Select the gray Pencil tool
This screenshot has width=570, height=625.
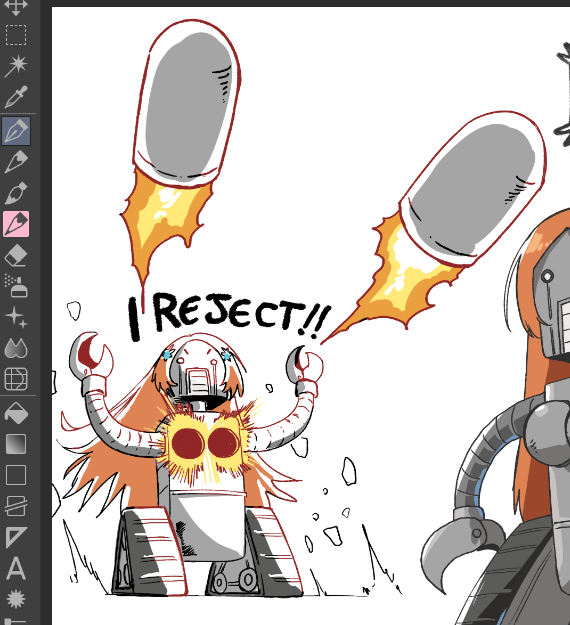coord(16,162)
